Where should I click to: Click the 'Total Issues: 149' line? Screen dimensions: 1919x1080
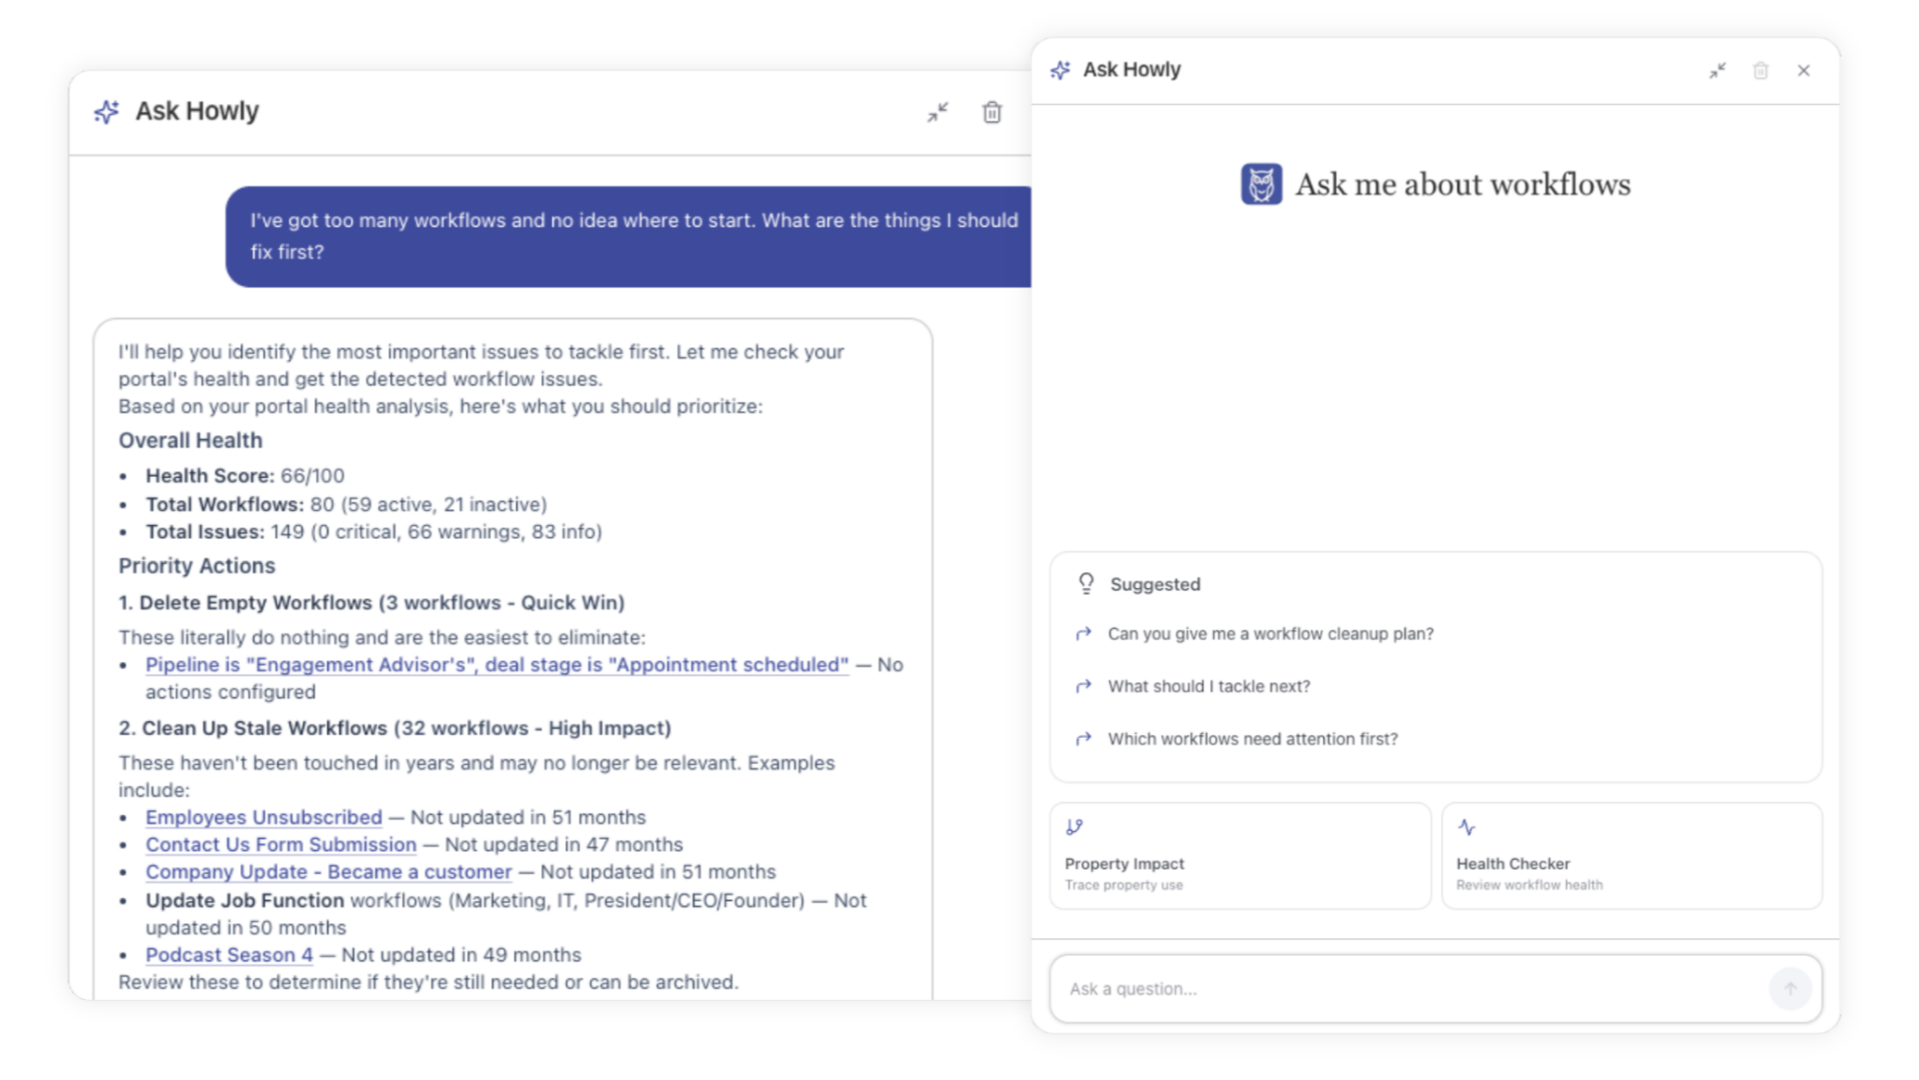click(373, 532)
